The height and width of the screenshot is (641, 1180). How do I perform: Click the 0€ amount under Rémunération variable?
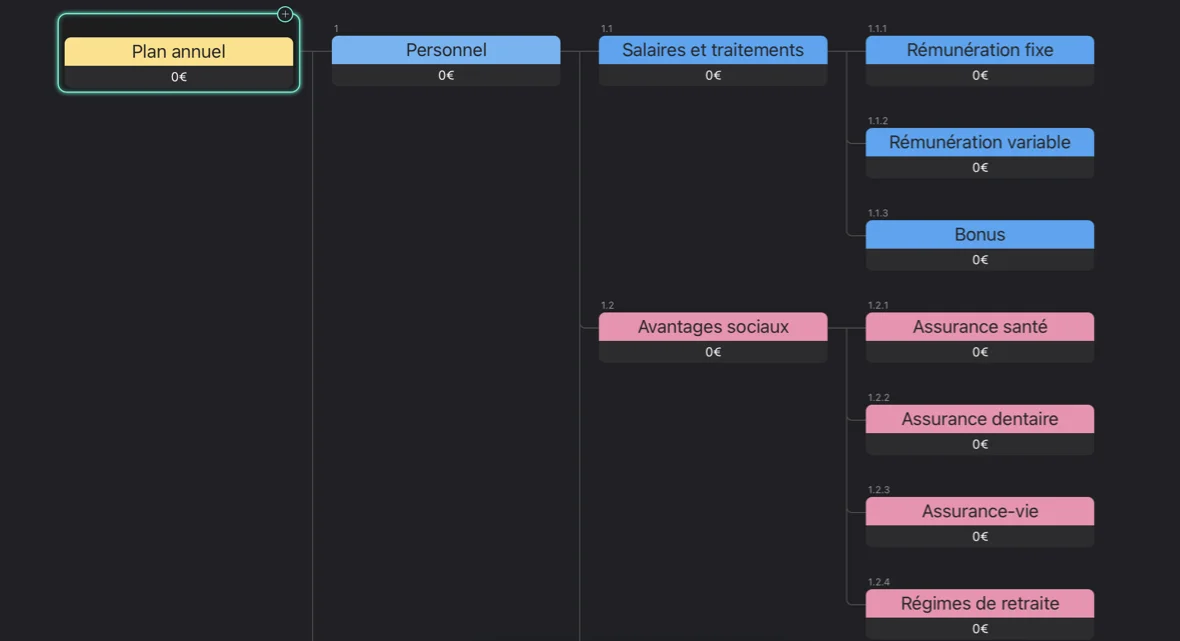[980, 168]
